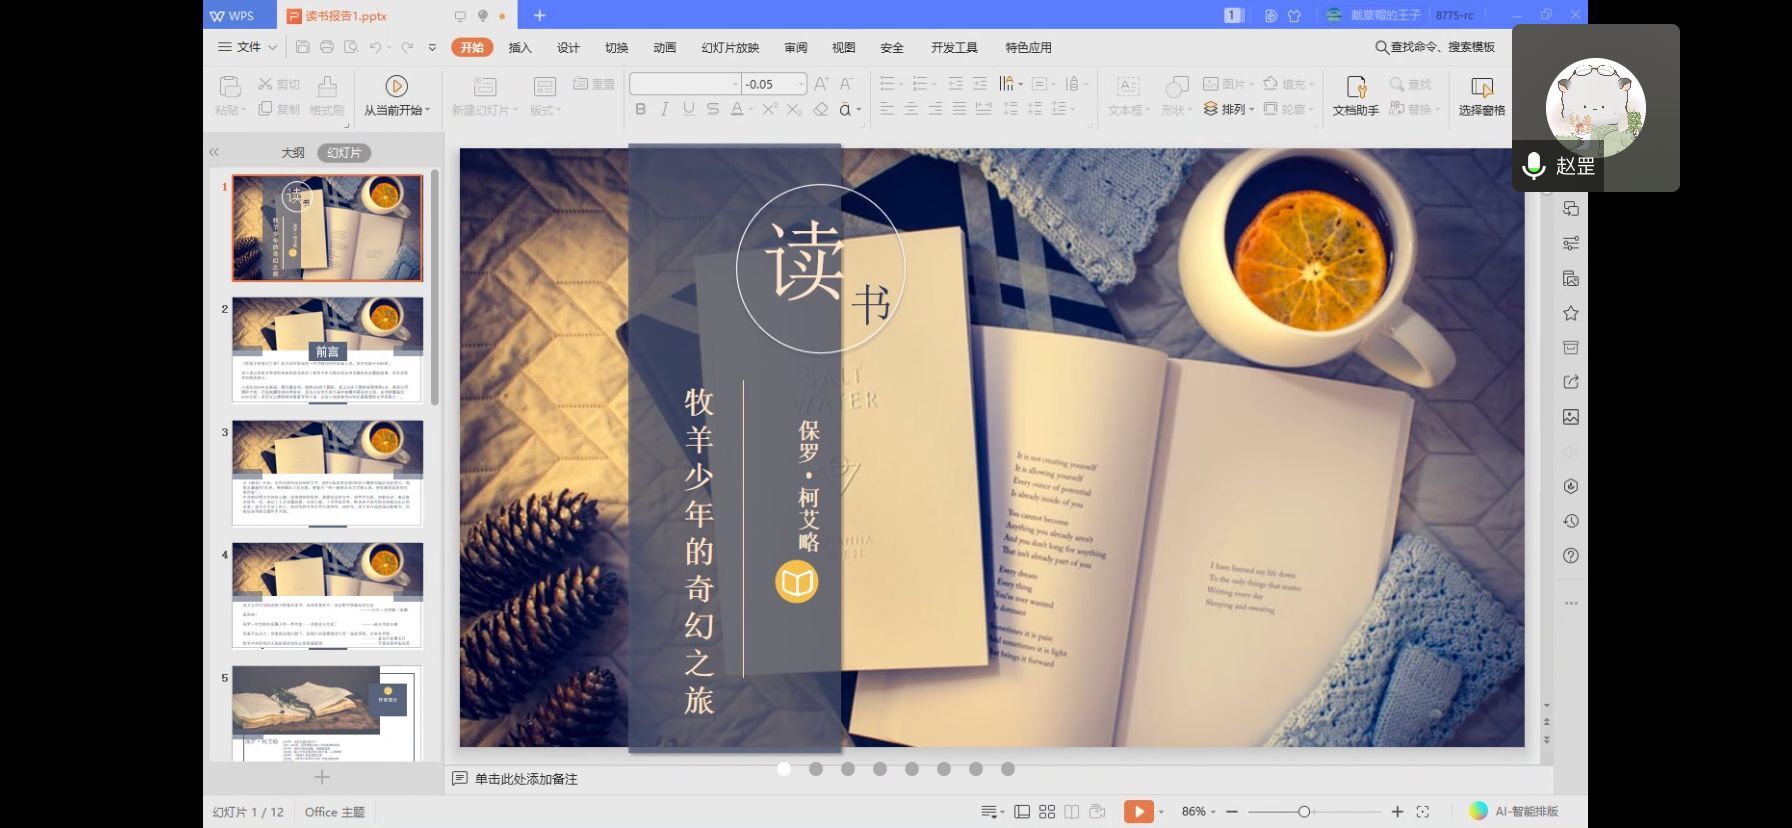Toggle the 幻灯片 slides panel view
Viewport: 1792px width, 828px height.
pyautogui.click(x=344, y=153)
